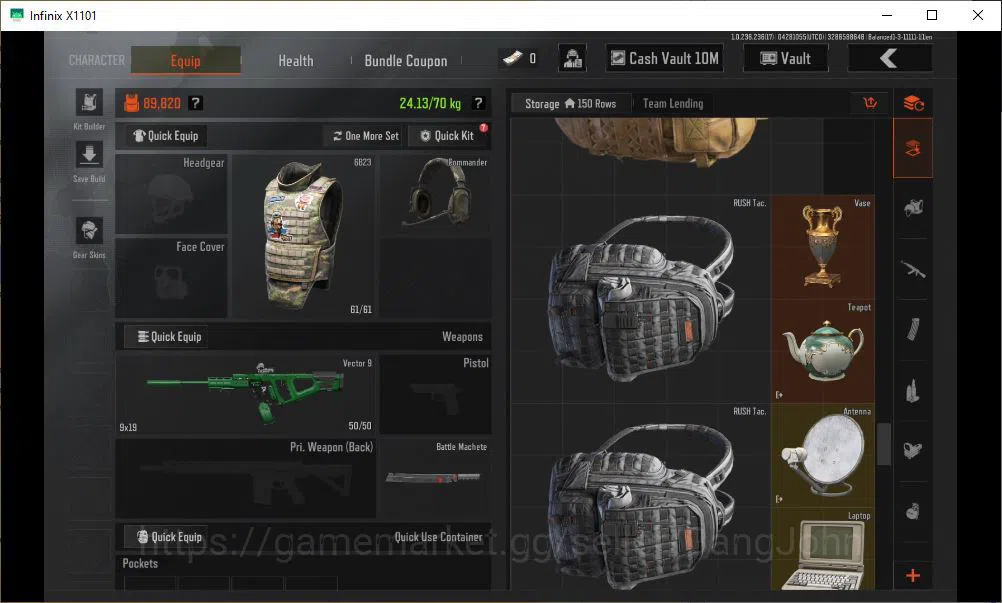Image resolution: width=1002 pixels, height=603 pixels.
Task: Select the Laptop item in storage
Action: (822, 549)
